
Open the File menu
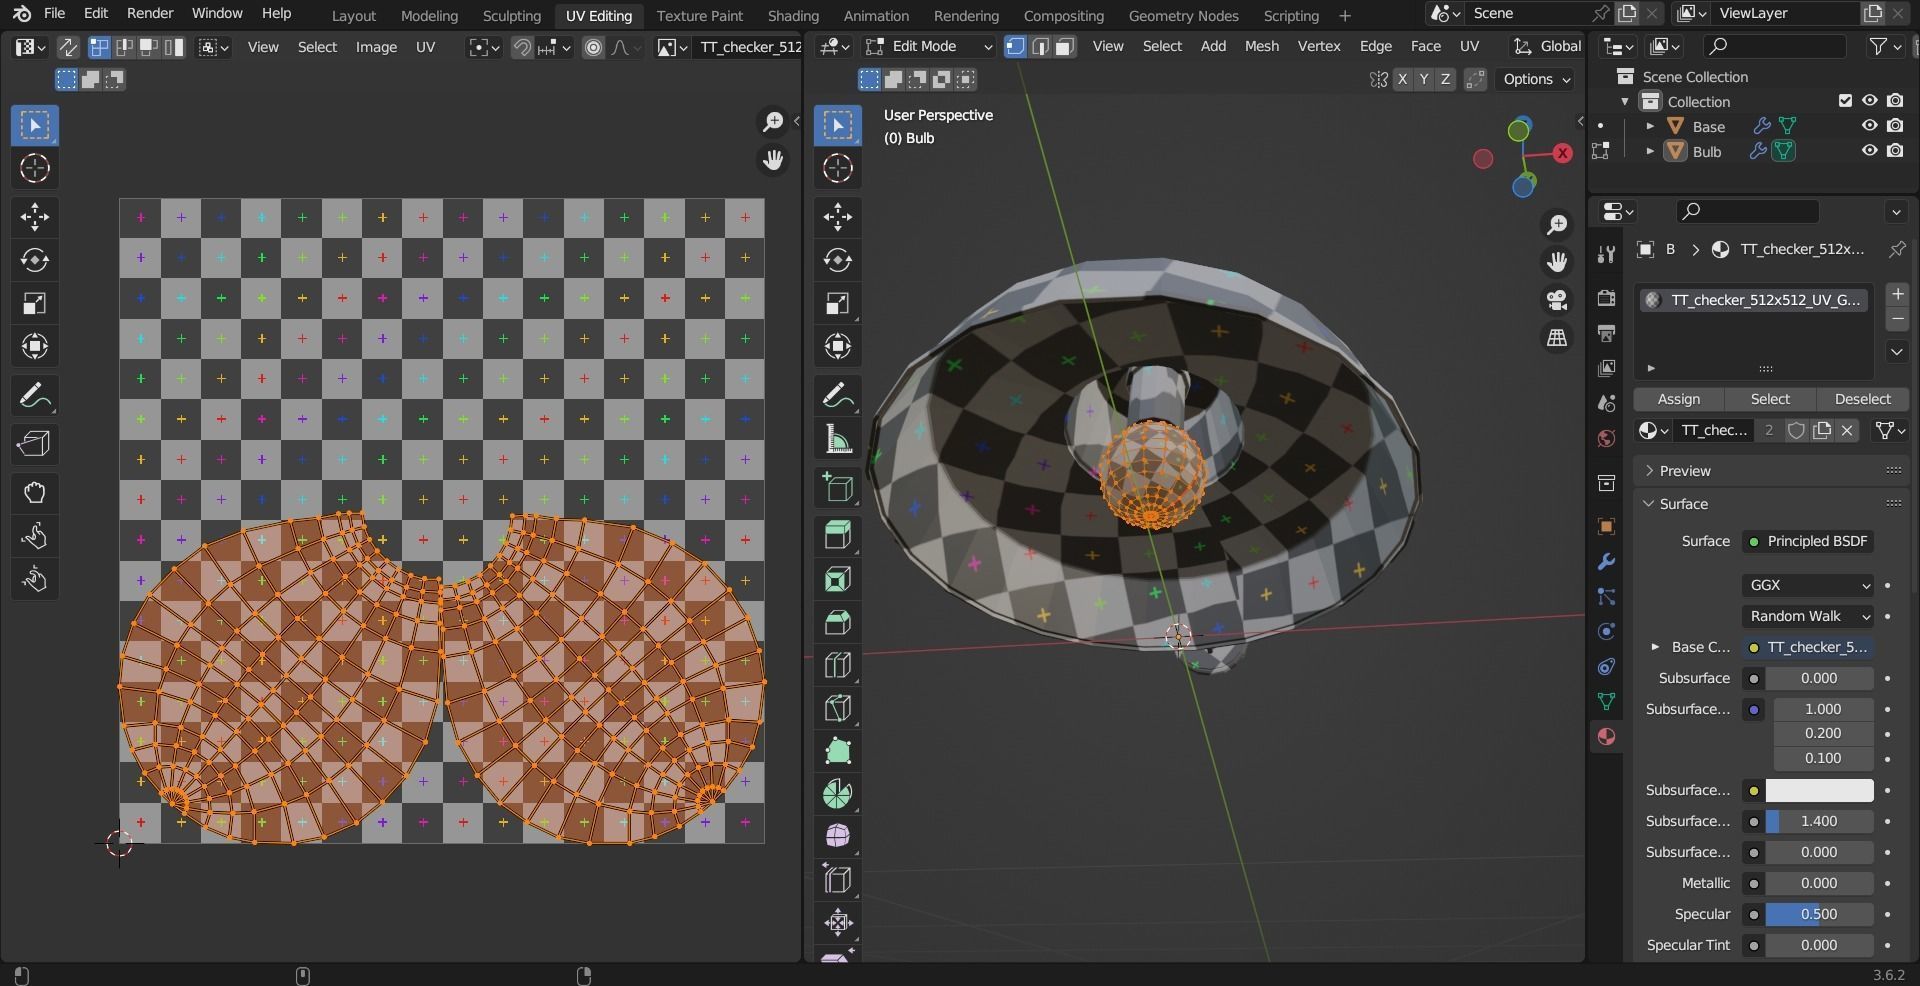pos(55,13)
